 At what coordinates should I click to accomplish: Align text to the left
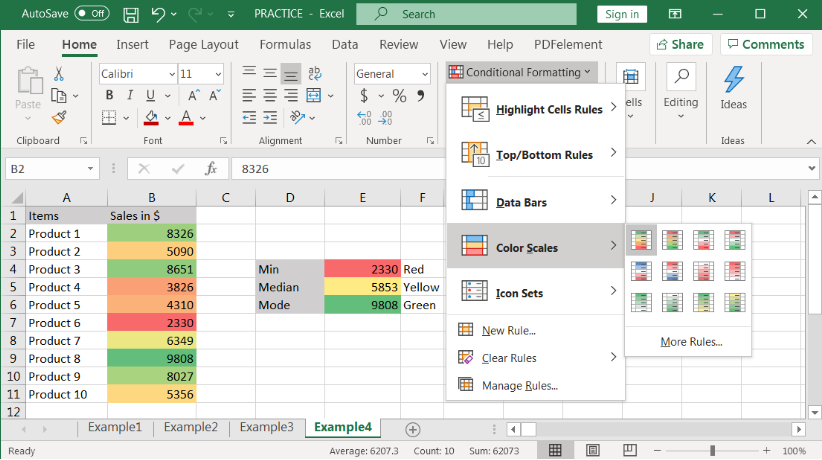click(x=249, y=95)
